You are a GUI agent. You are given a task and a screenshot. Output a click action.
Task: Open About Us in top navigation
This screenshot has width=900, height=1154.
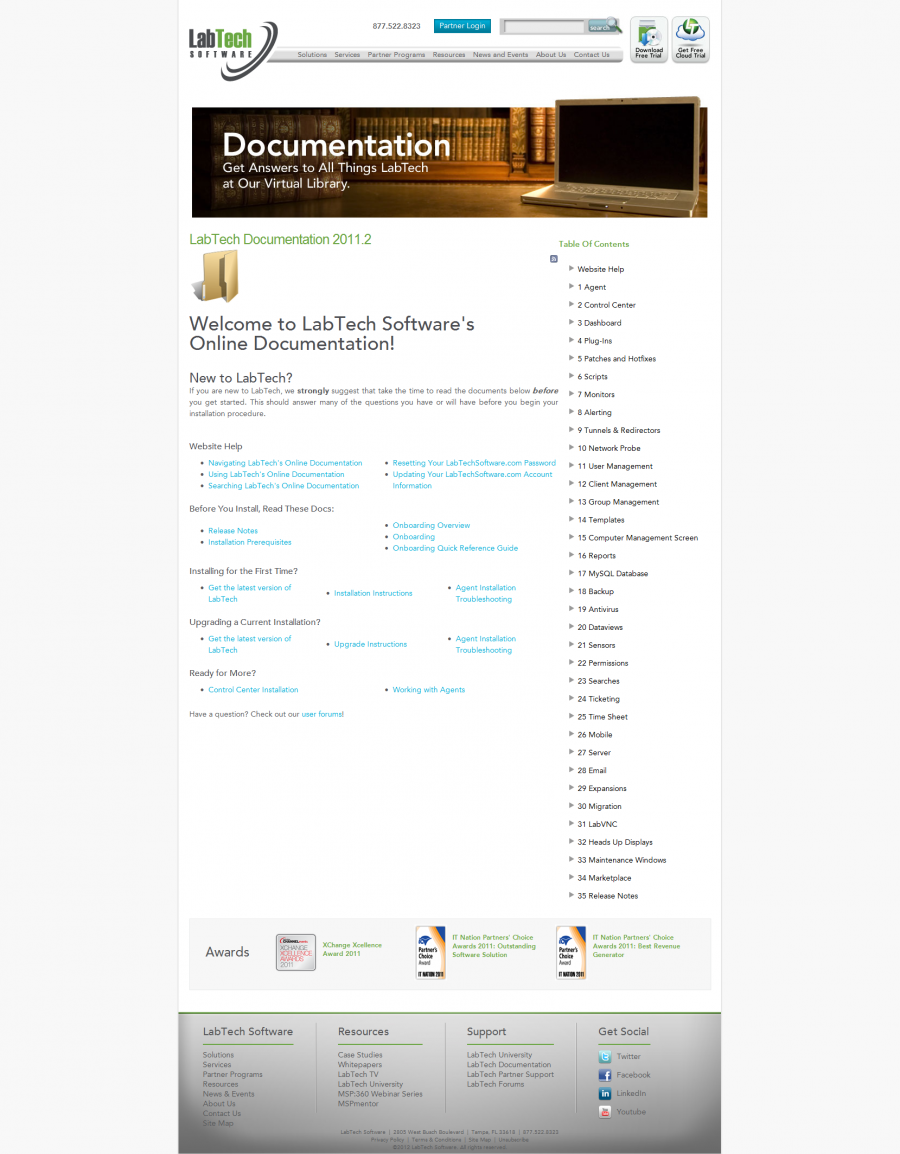click(551, 54)
